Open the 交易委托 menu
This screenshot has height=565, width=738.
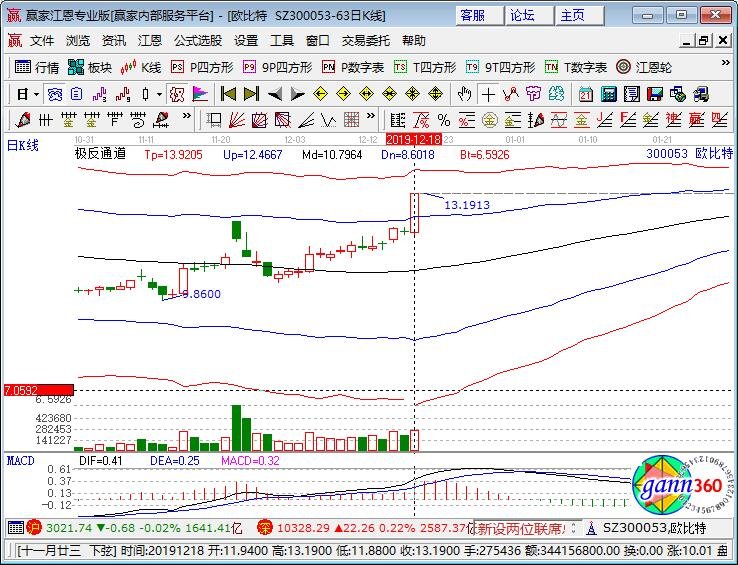(367, 41)
